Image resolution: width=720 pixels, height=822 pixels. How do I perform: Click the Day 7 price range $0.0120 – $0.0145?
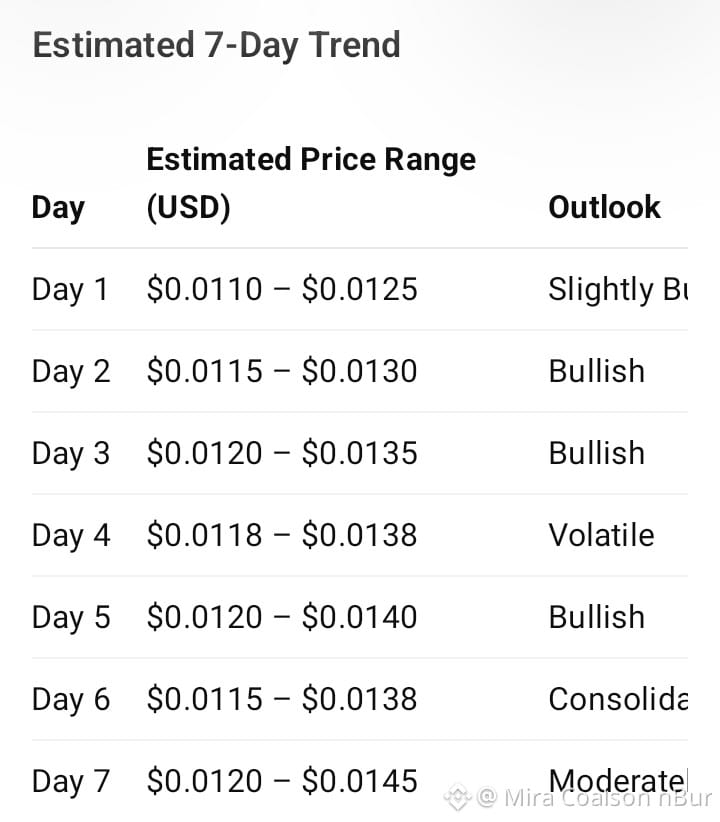(282, 781)
